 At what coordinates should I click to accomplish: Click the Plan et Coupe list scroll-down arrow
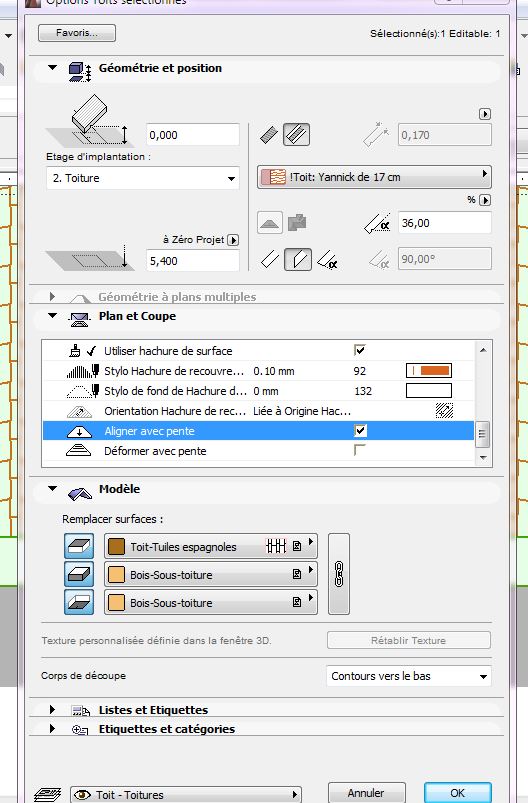click(483, 458)
